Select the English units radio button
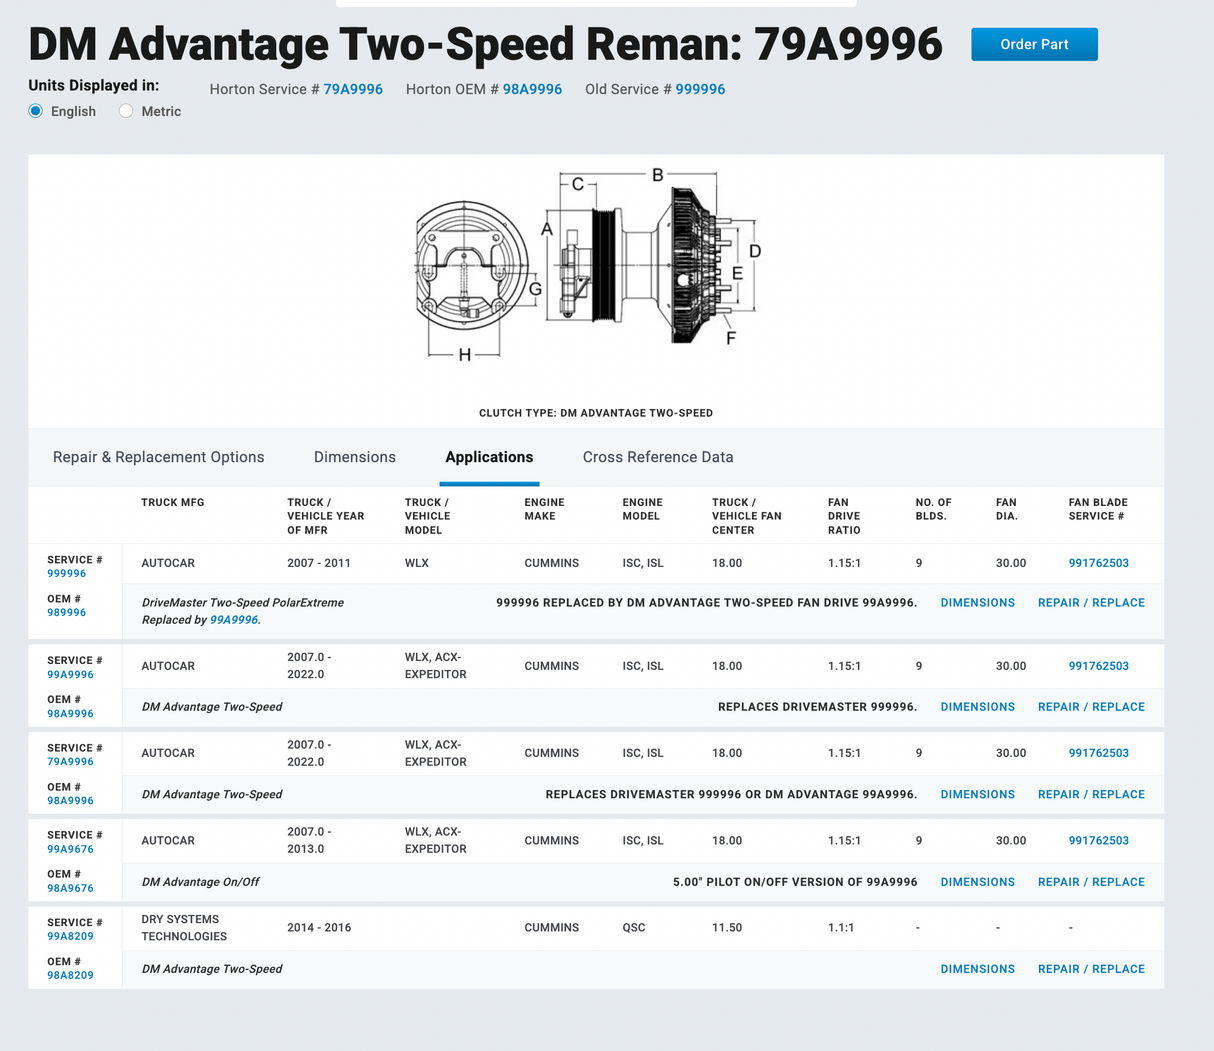The height and width of the screenshot is (1051, 1214). coord(36,111)
